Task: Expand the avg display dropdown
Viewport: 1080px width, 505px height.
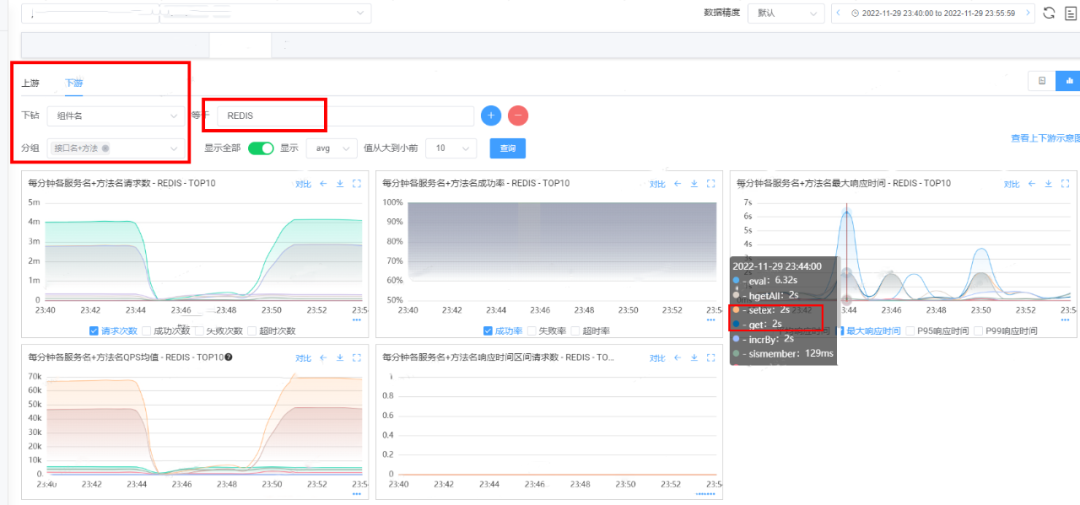Action: point(331,148)
